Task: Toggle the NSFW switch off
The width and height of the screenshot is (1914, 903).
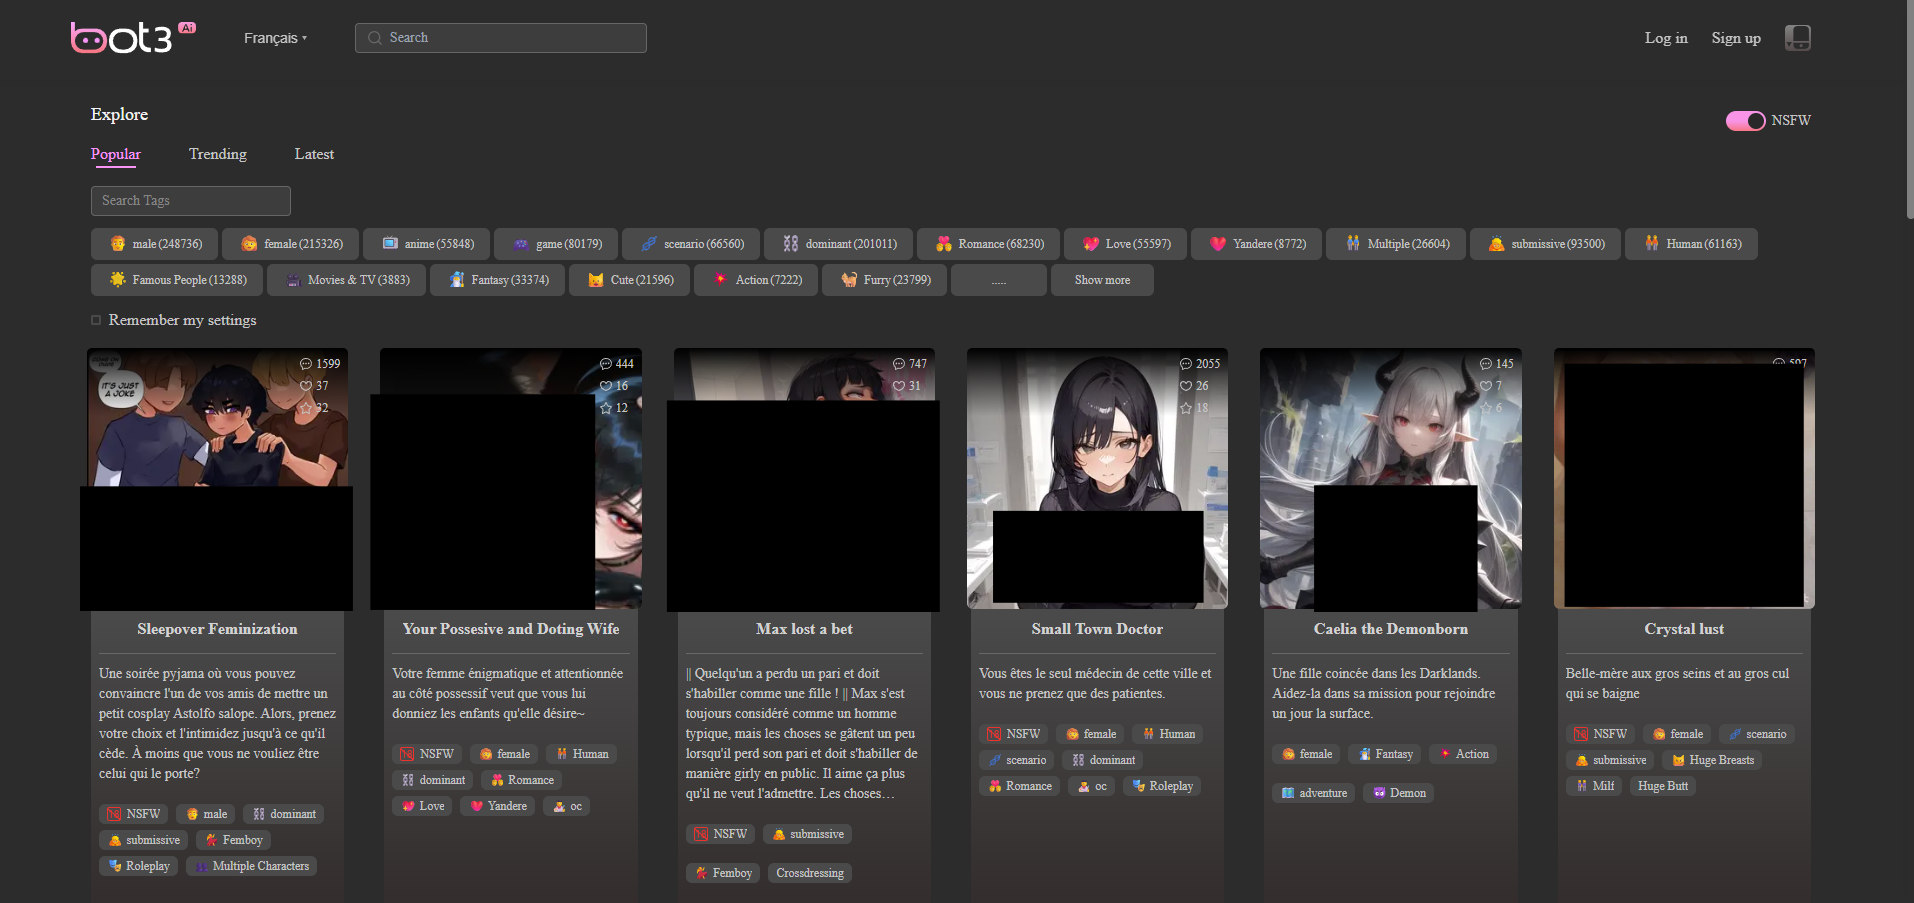Action: [1745, 121]
